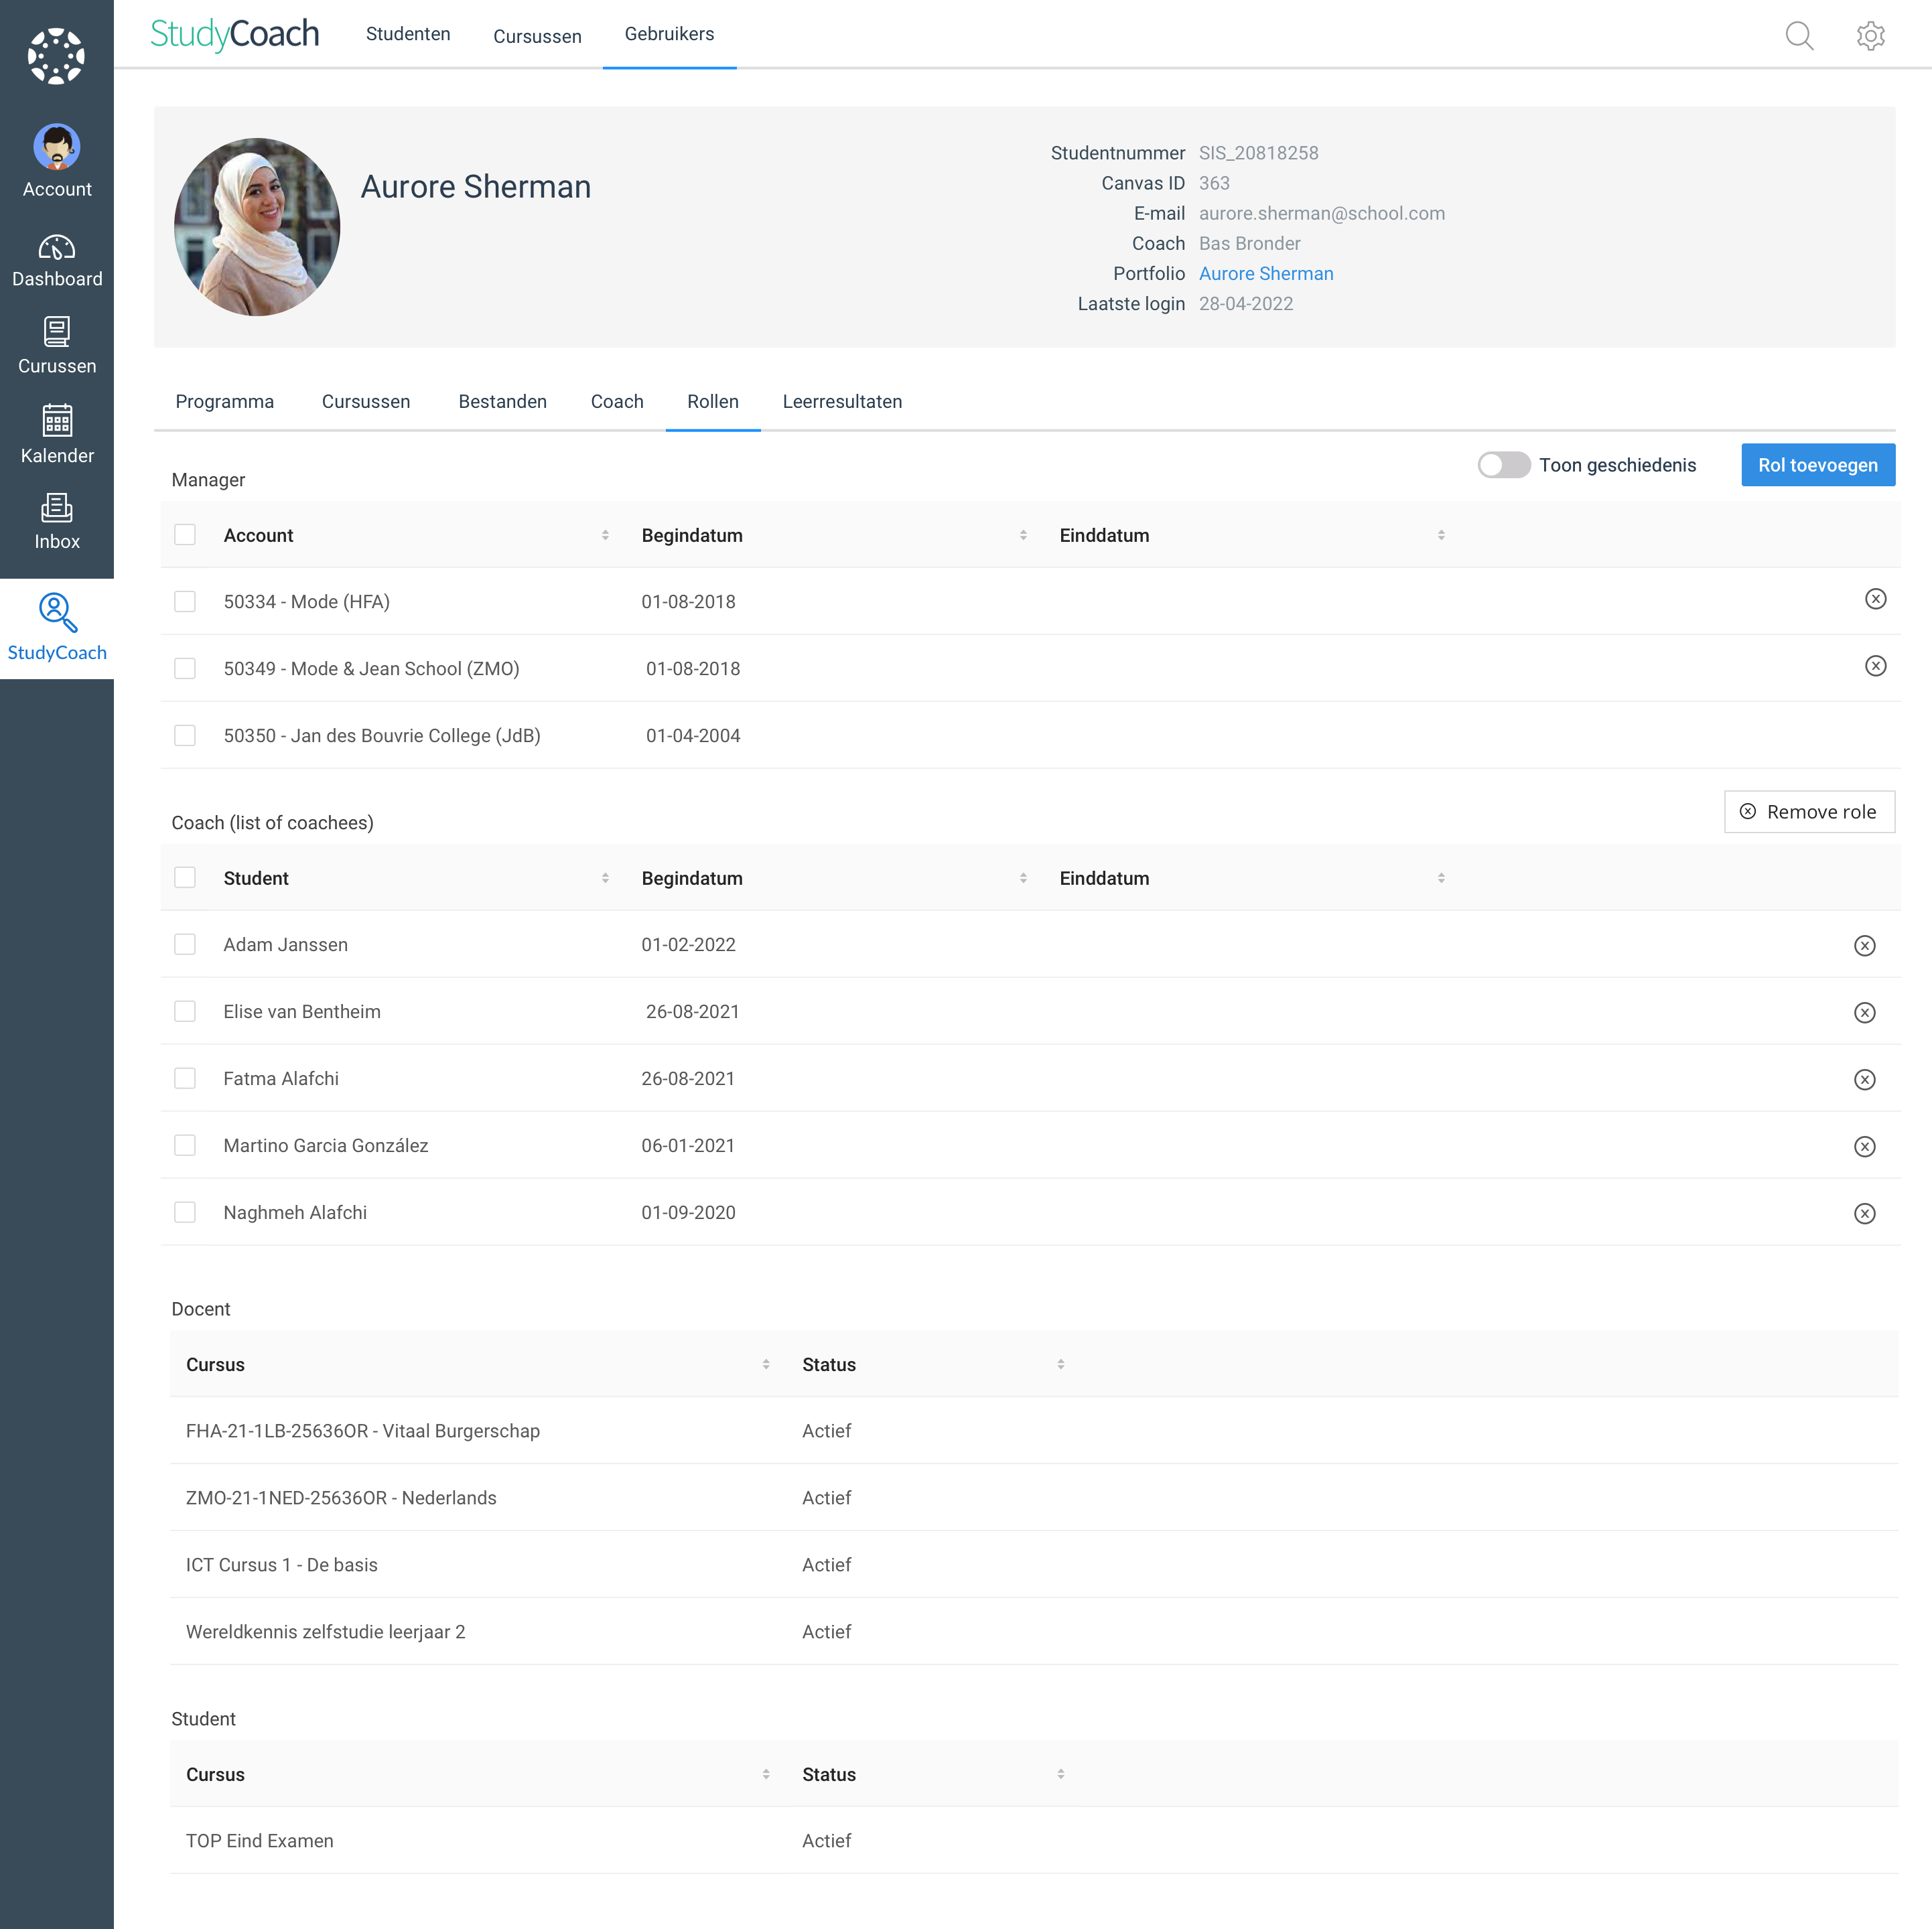Open the Gebruikers top menu
Screen dimensions: 1932x1929
(x=669, y=34)
